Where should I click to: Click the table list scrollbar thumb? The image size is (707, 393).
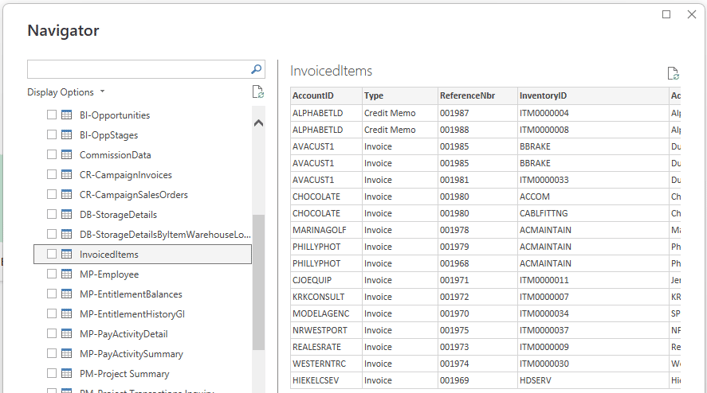click(x=258, y=282)
